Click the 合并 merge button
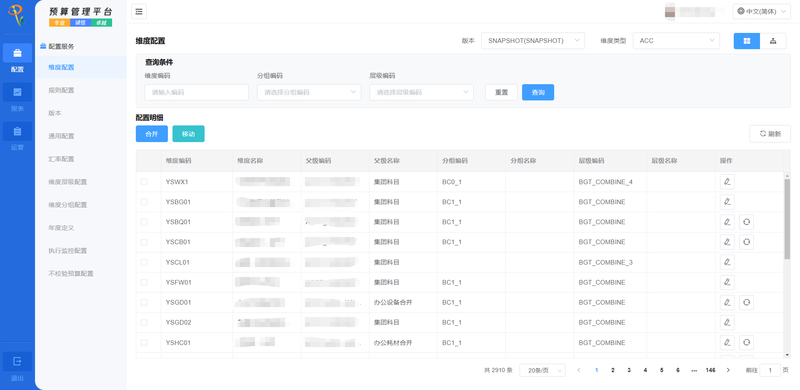Viewport: 800px width, 390px height. pos(152,134)
